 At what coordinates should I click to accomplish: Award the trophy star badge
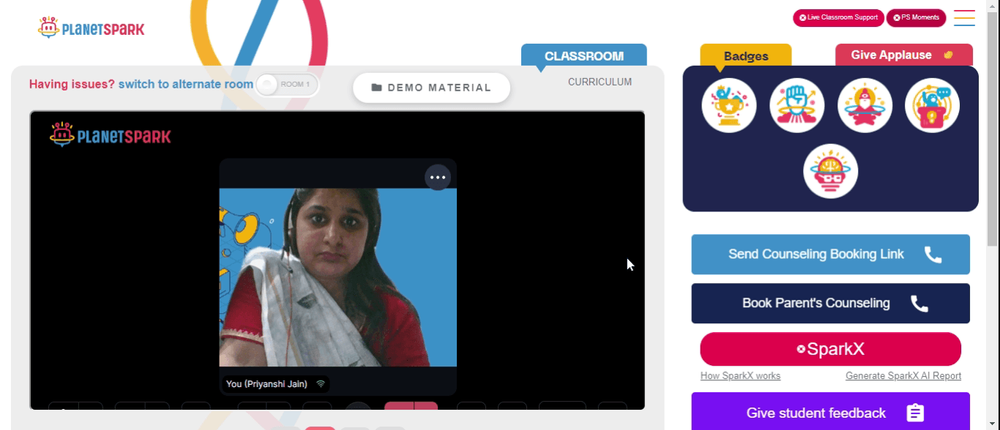pos(729,105)
